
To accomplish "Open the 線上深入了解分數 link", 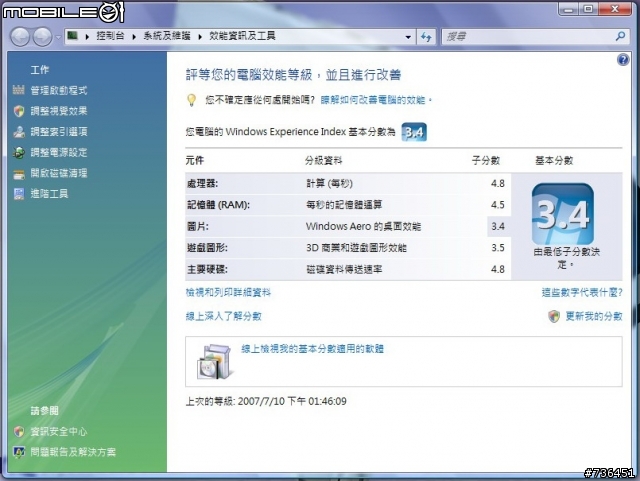I will click(224, 316).
